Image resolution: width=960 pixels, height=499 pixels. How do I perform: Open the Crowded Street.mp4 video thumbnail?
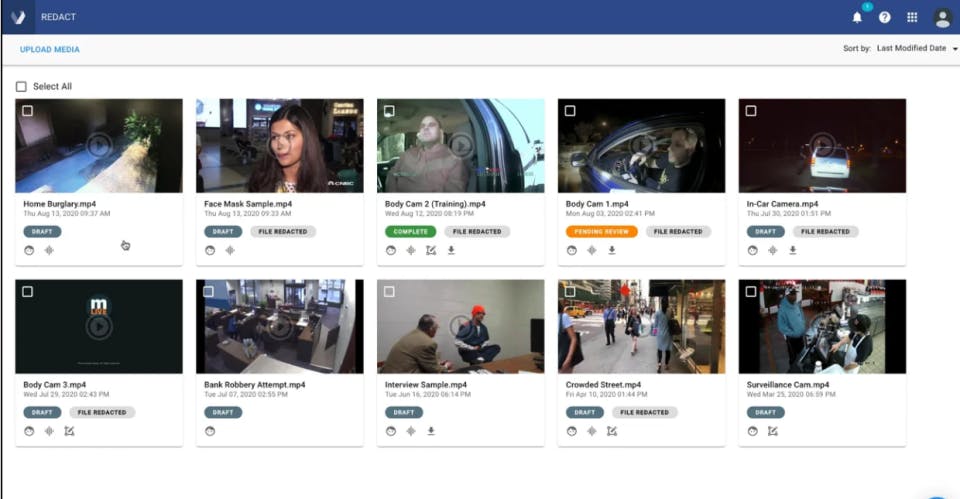point(642,326)
